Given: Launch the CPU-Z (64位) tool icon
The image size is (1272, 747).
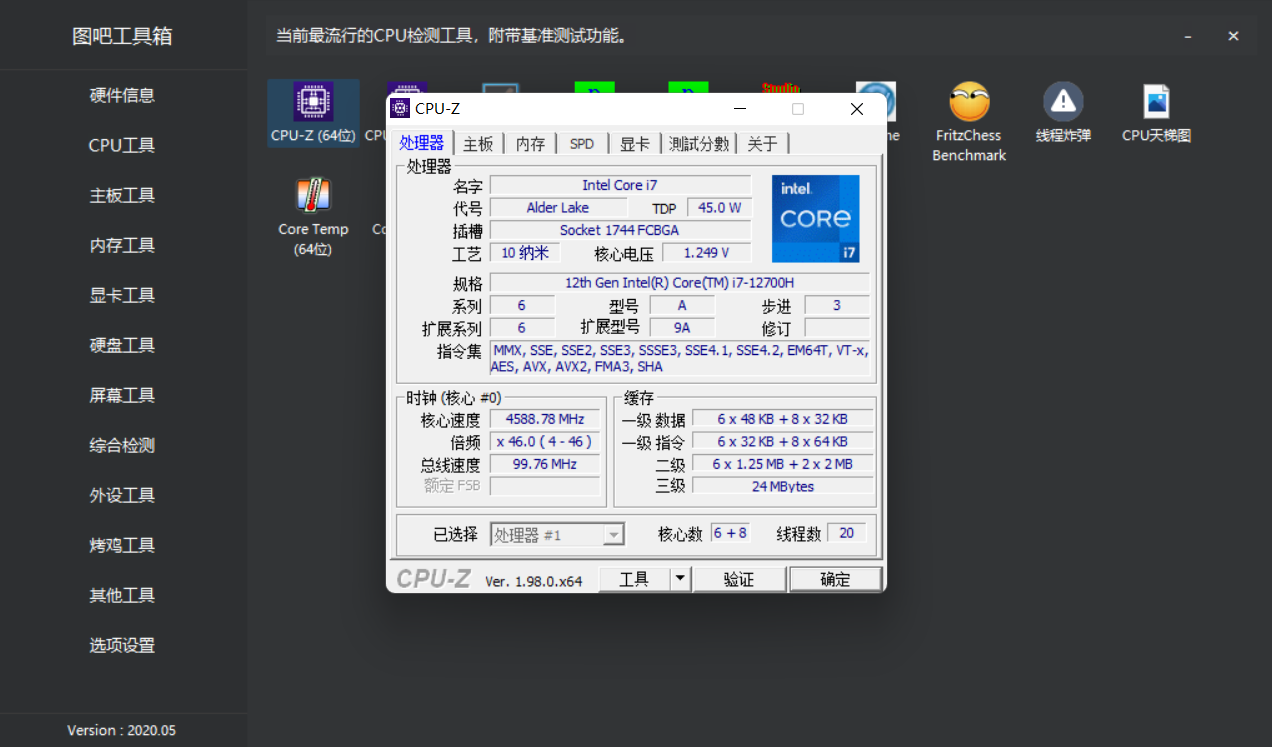Looking at the screenshot, I should click(x=313, y=113).
